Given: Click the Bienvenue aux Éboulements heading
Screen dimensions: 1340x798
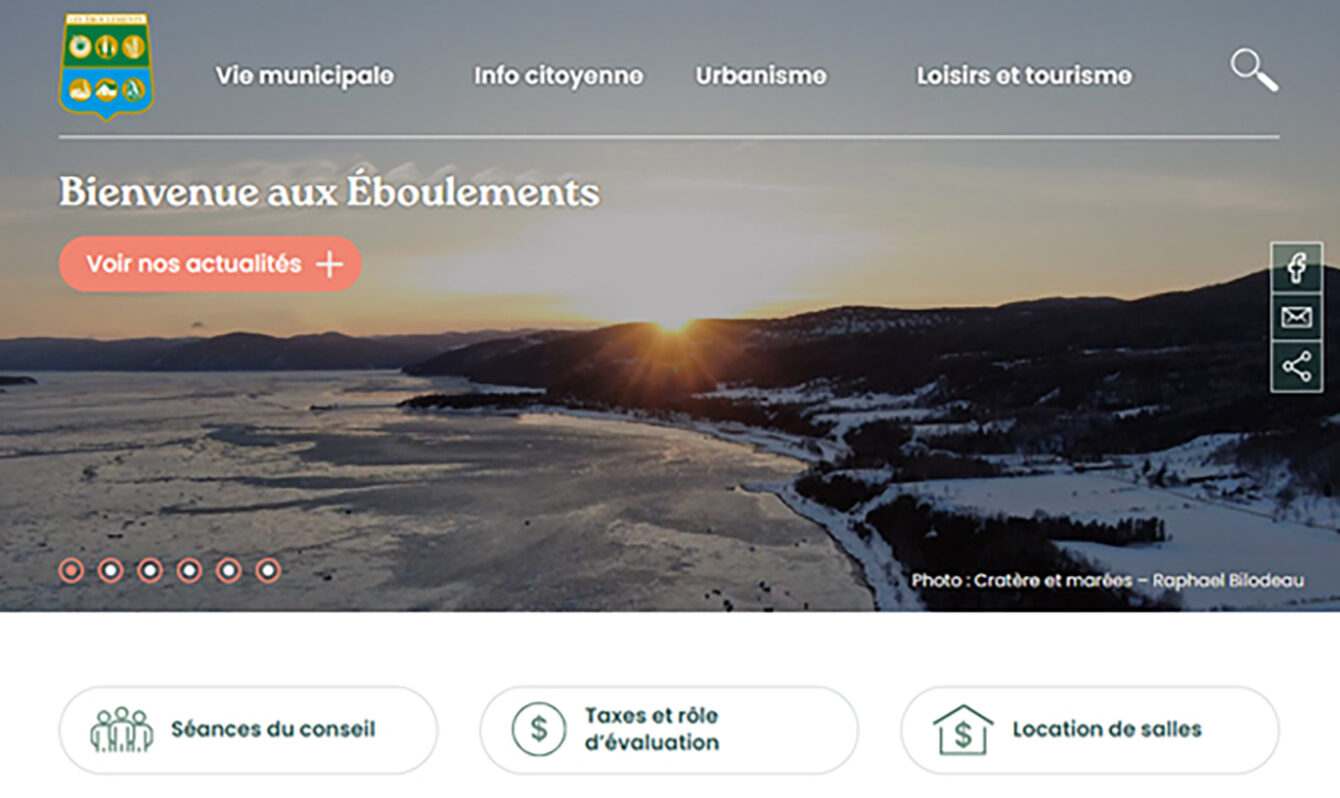Looking at the screenshot, I should [x=329, y=191].
